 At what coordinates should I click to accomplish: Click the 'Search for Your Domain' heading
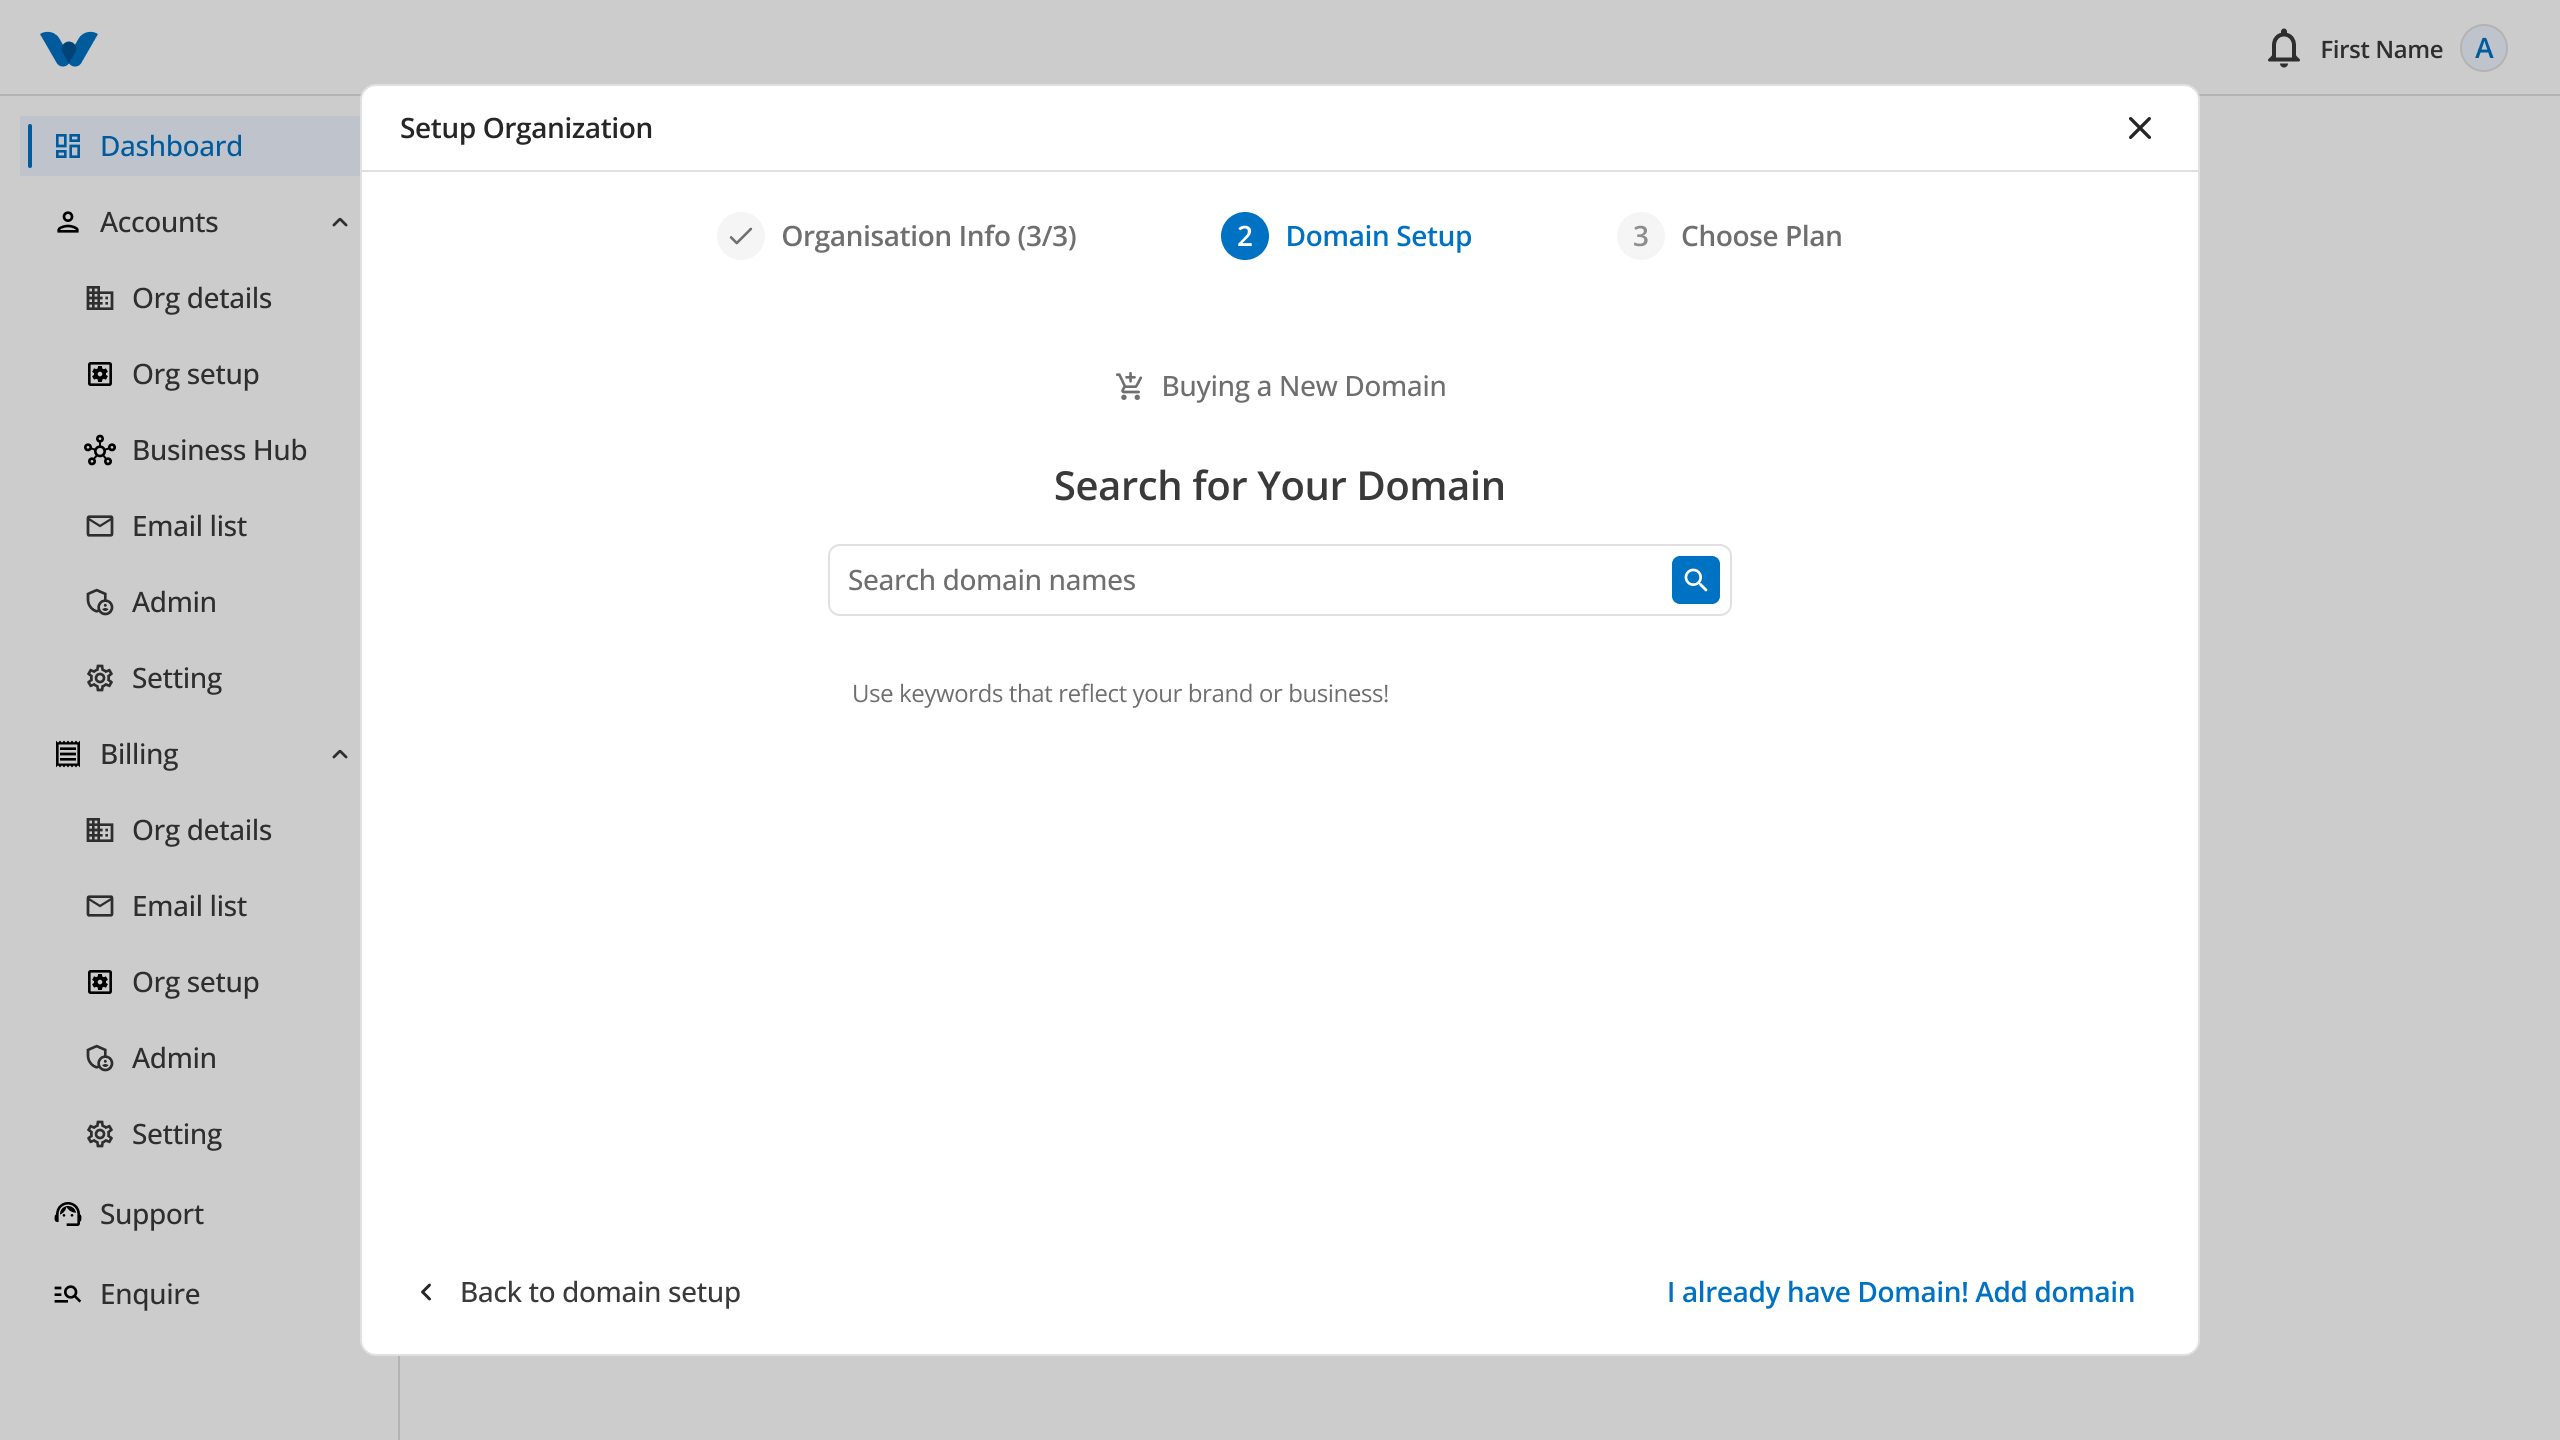[x=1279, y=486]
